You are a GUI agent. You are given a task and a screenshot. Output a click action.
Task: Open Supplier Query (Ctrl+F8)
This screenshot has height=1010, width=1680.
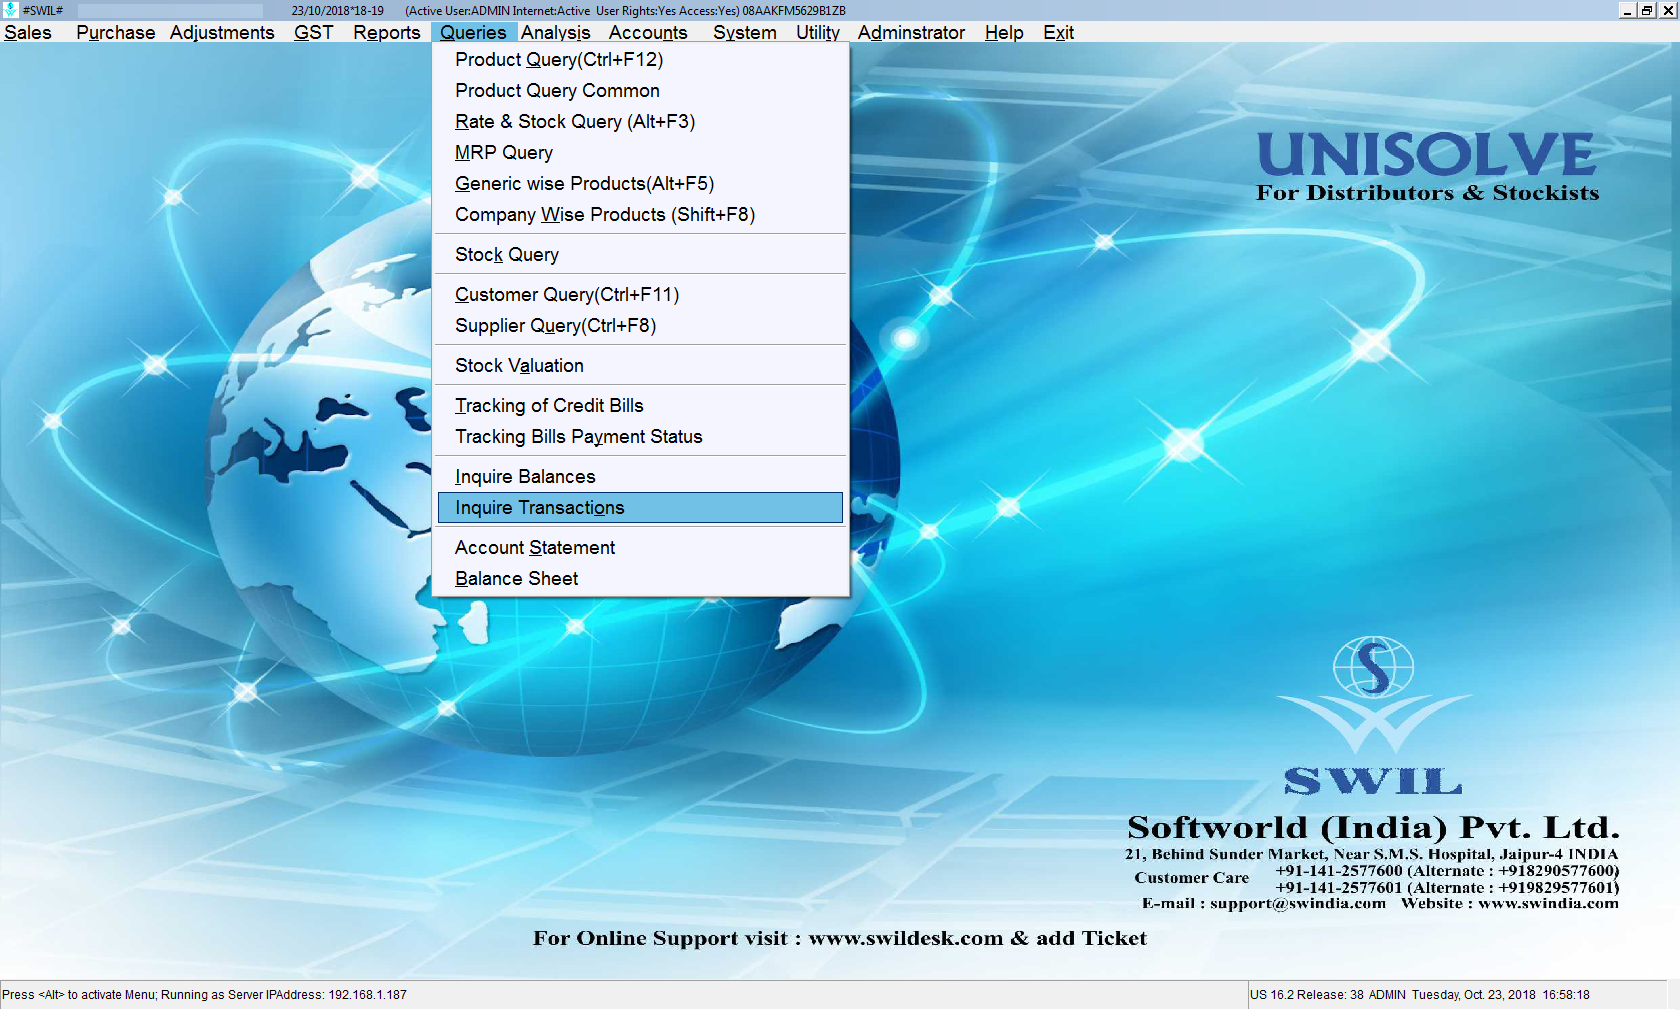[x=640, y=326]
